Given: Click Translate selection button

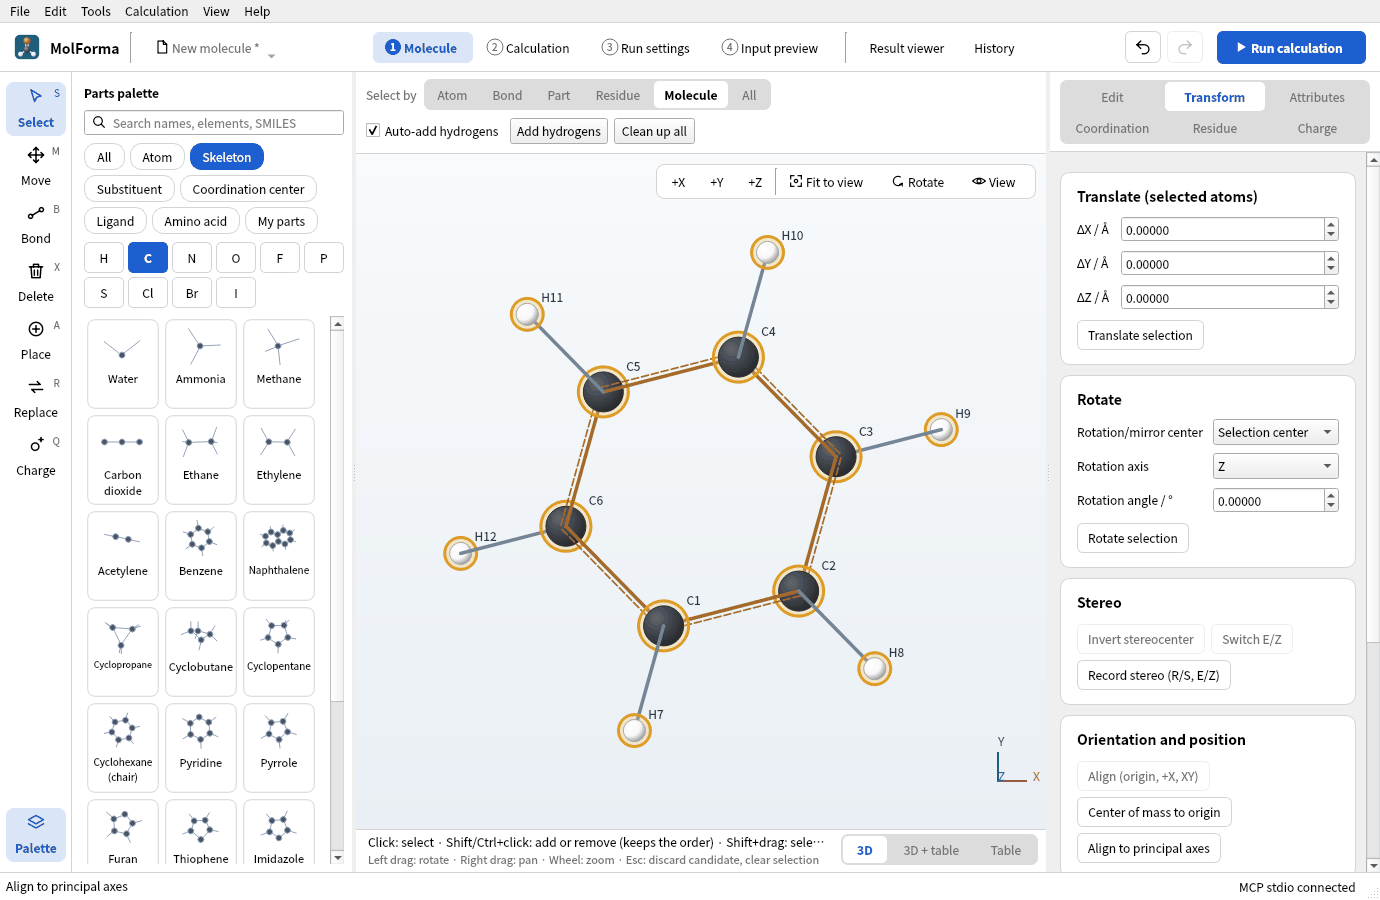Looking at the screenshot, I should [1140, 335].
